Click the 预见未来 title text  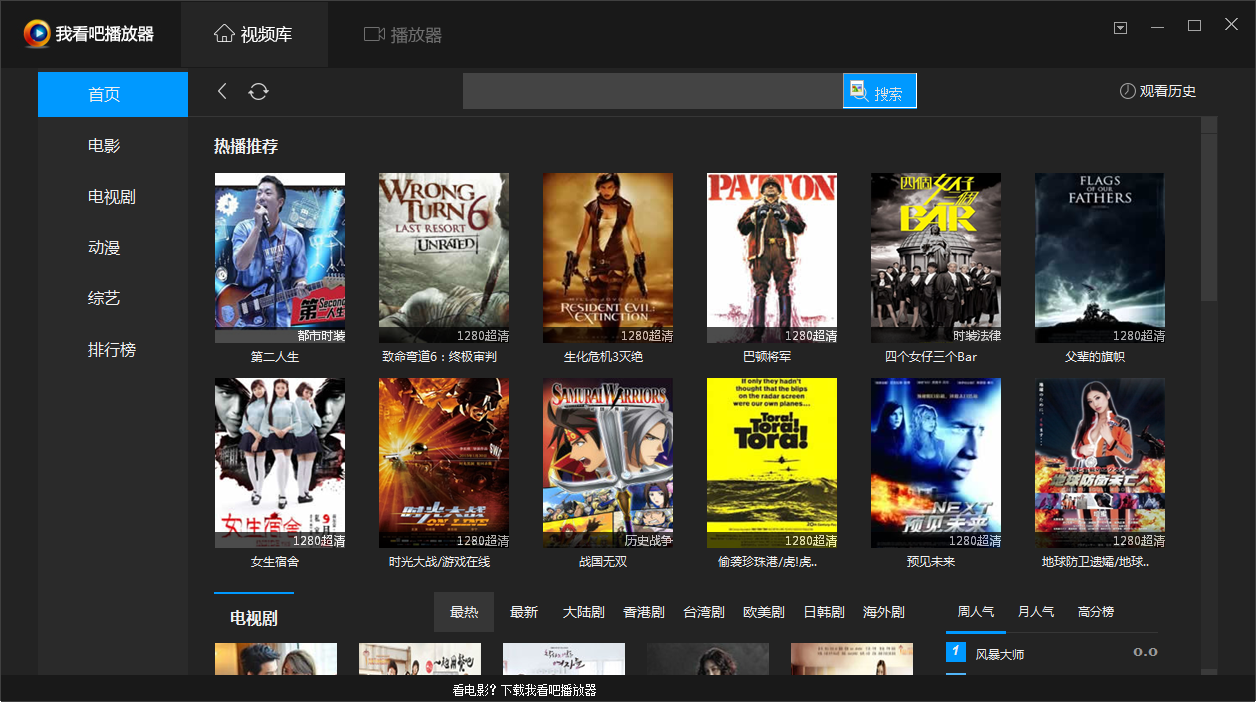931,562
